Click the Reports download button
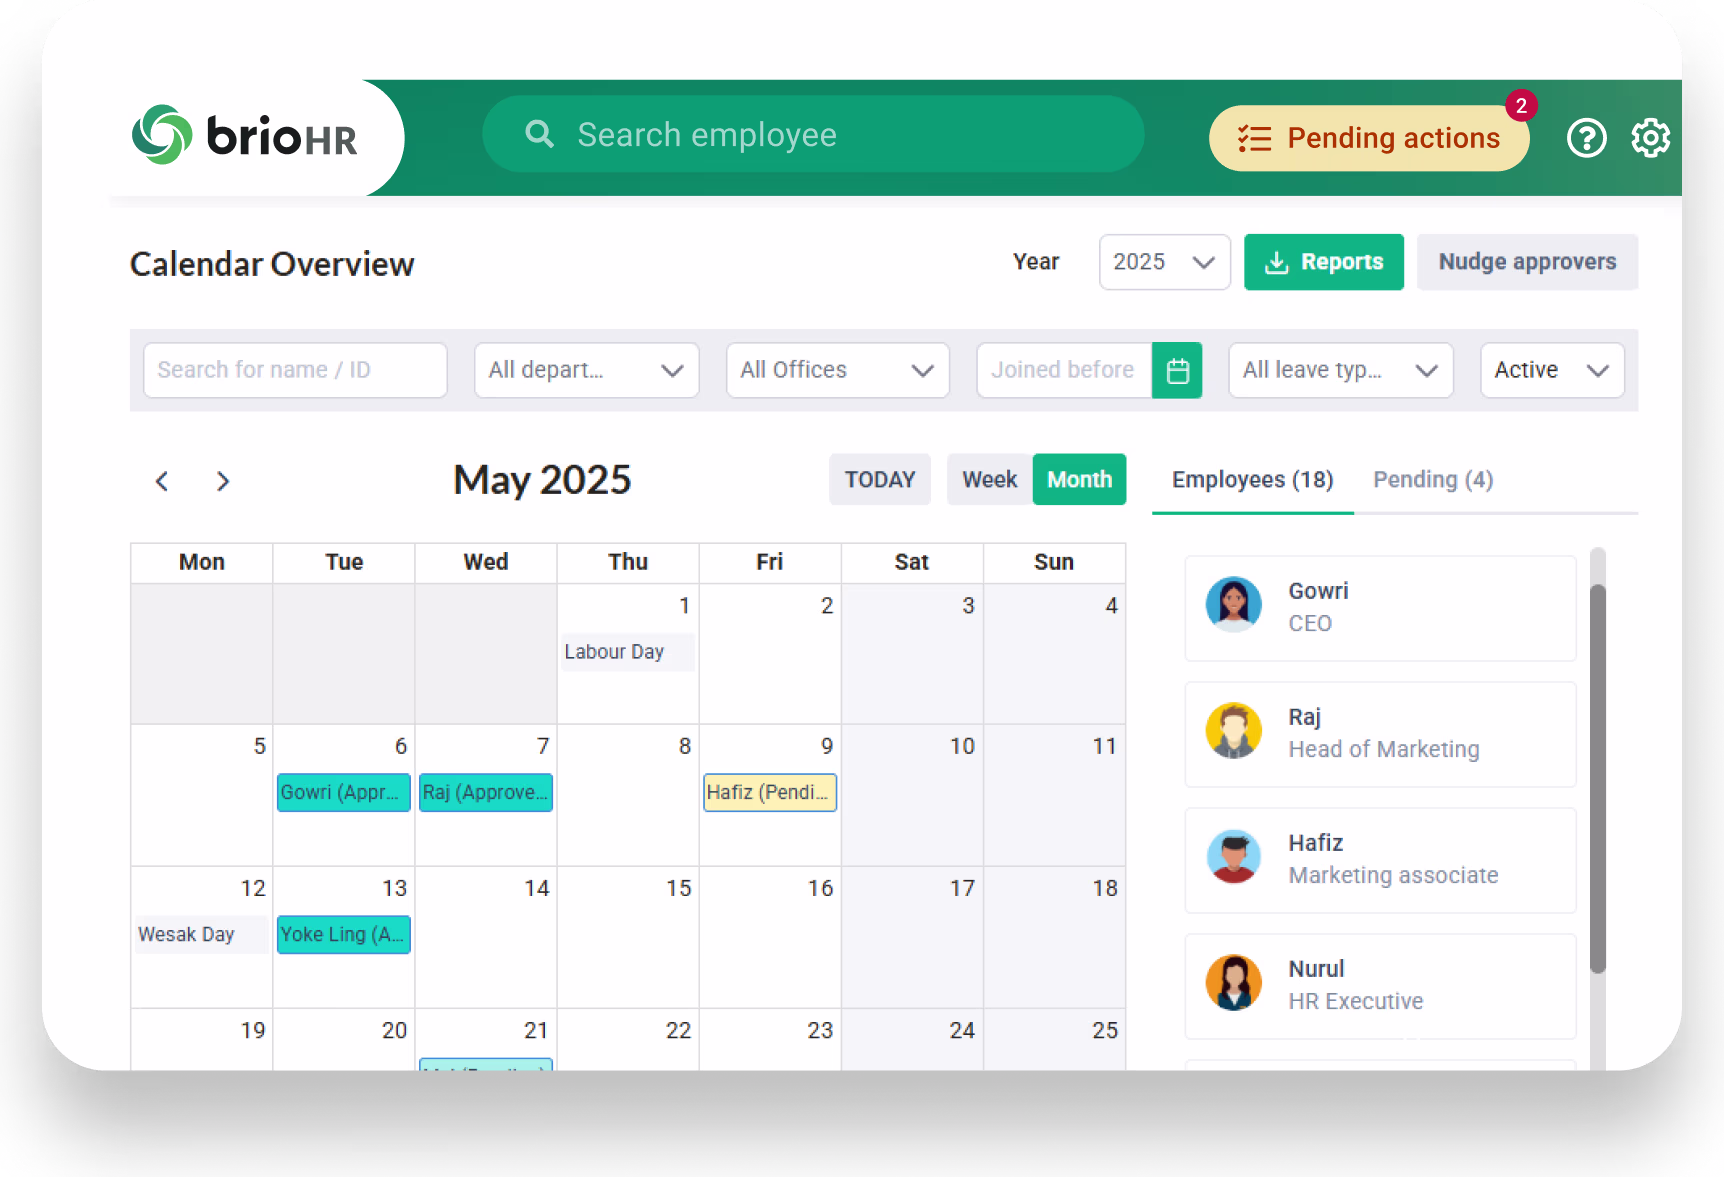1724x1177 pixels. (x=1323, y=262)
